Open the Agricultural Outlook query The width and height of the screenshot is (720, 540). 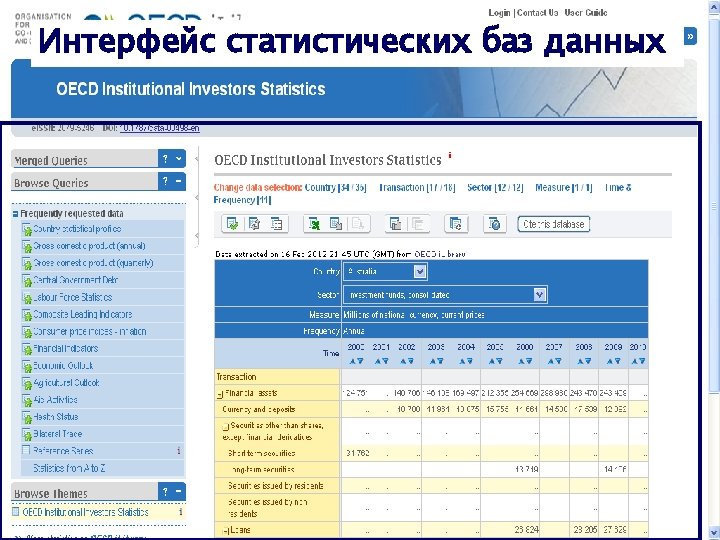pos(66,383)
